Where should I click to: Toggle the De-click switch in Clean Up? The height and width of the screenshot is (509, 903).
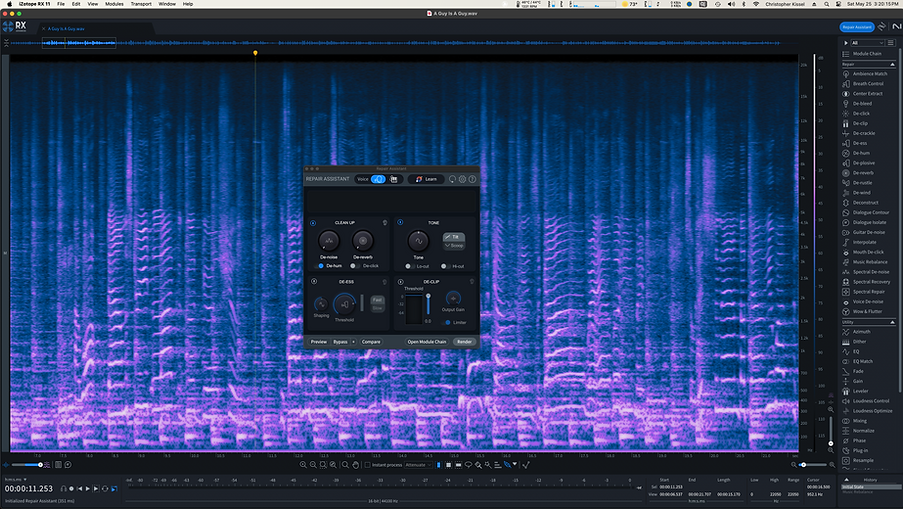354,266
